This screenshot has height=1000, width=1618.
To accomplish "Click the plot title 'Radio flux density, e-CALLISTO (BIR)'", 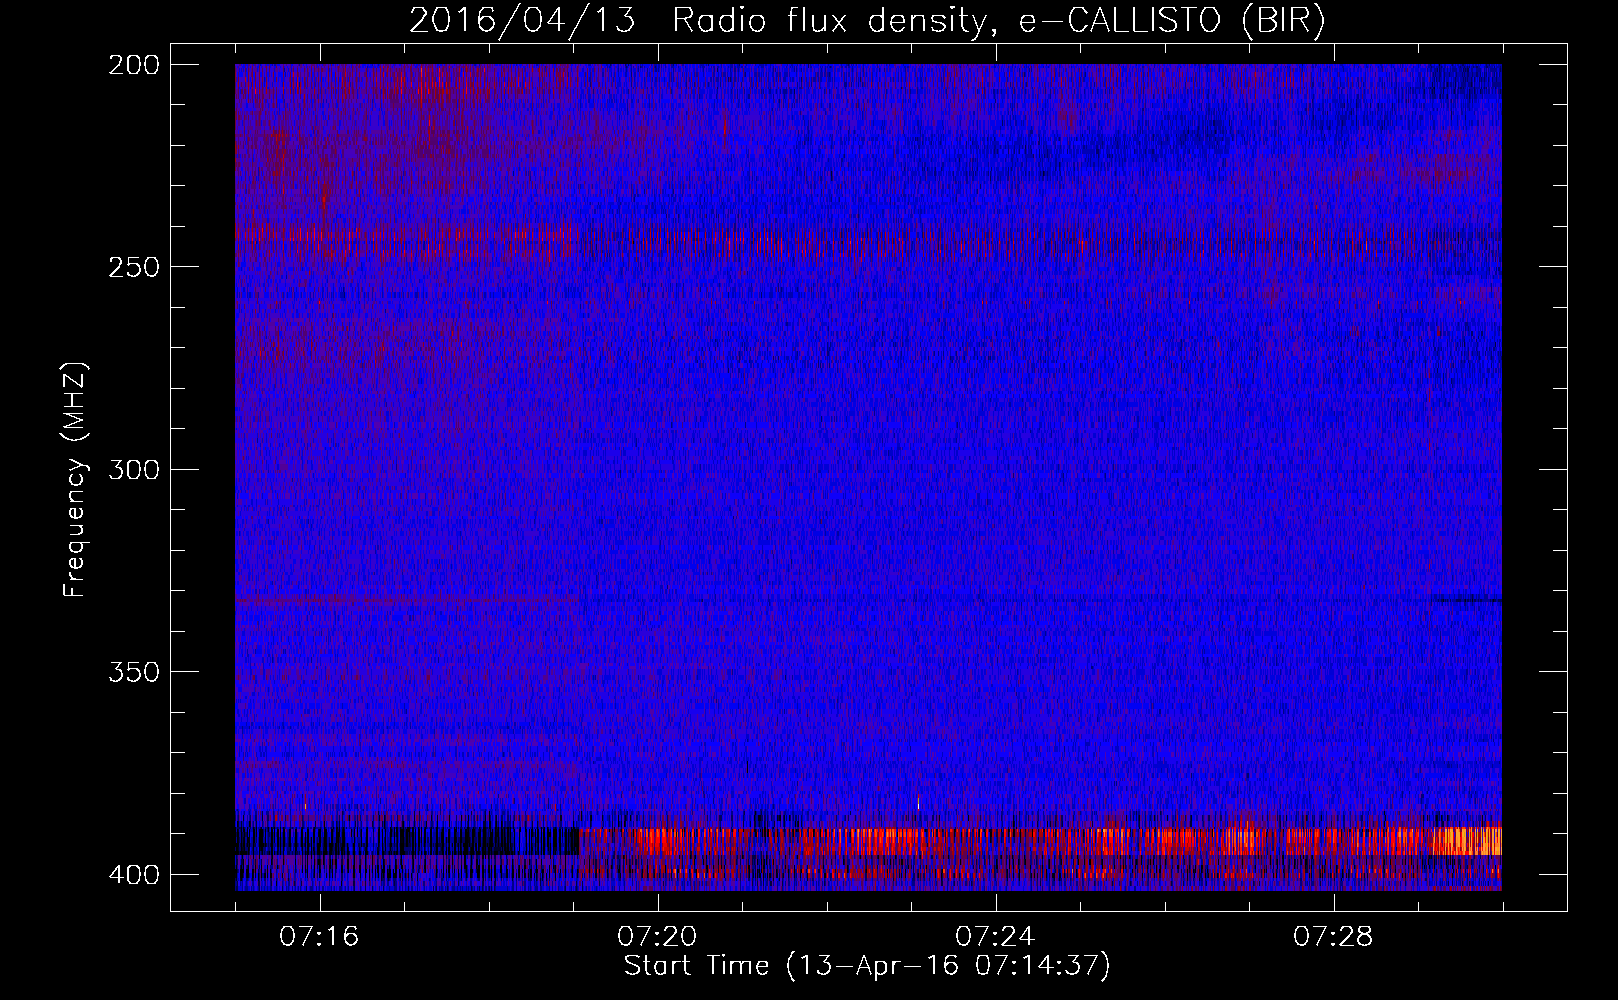I will point(998,21).
